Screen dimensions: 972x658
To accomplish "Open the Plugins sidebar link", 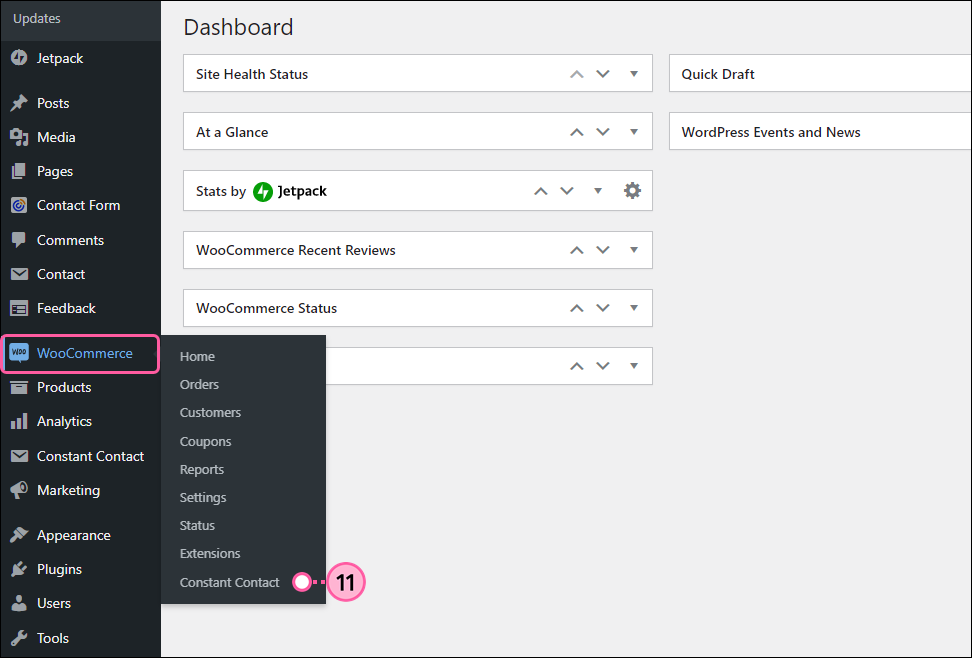I will pos(60,569).
